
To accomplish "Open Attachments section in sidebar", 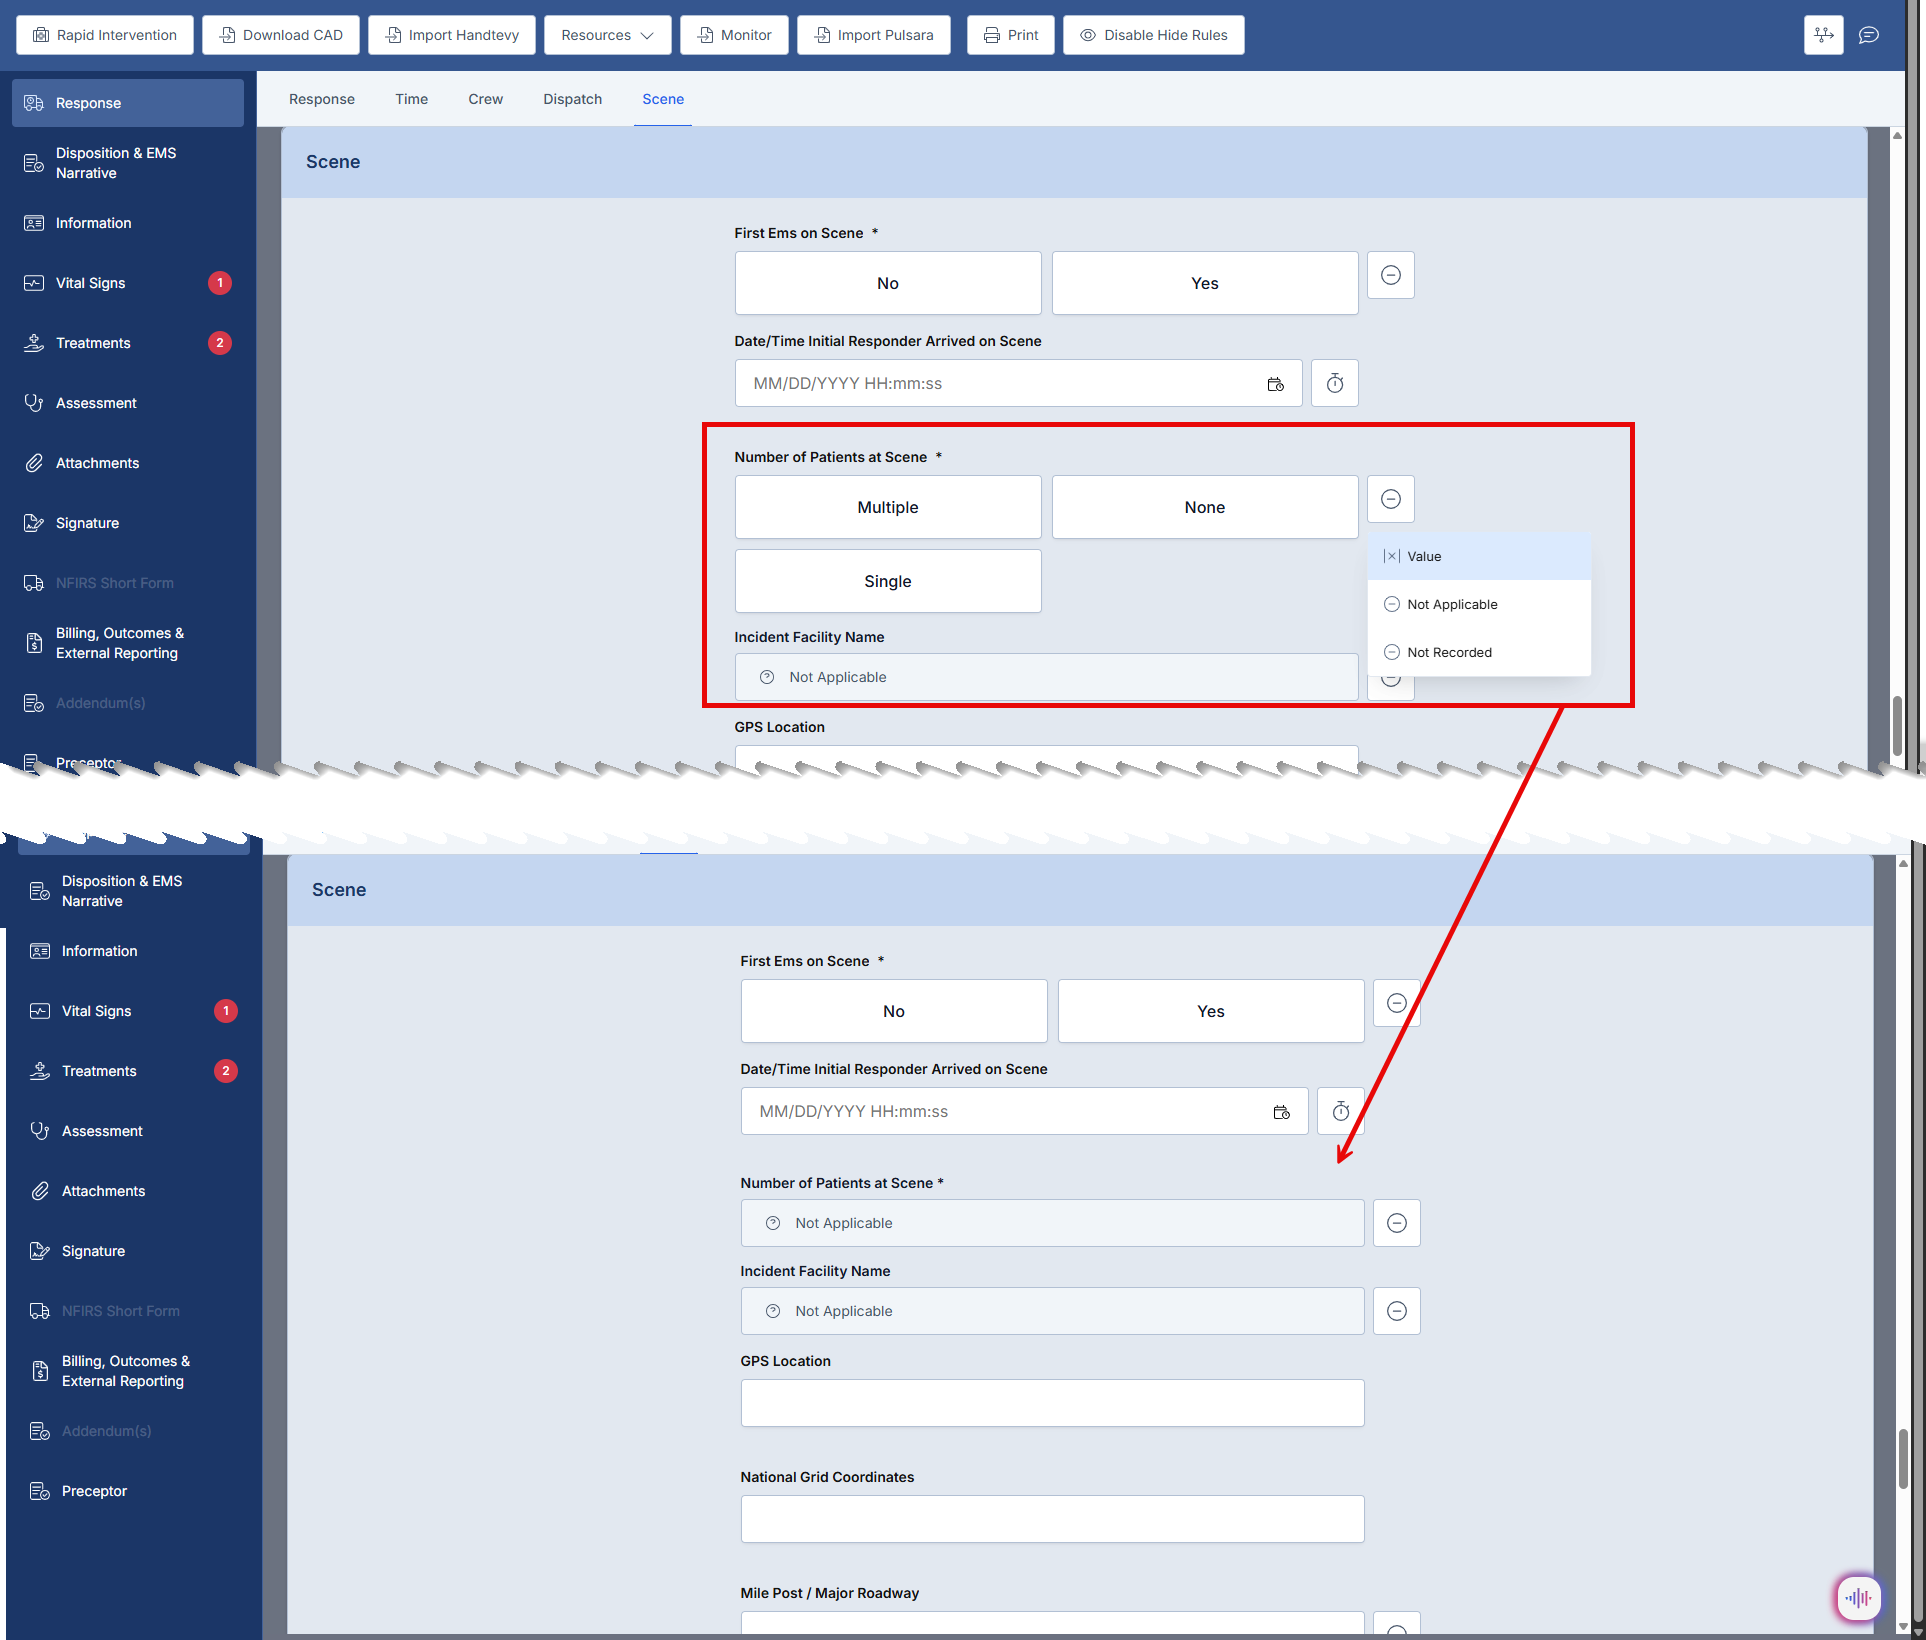I will point(97,463).
